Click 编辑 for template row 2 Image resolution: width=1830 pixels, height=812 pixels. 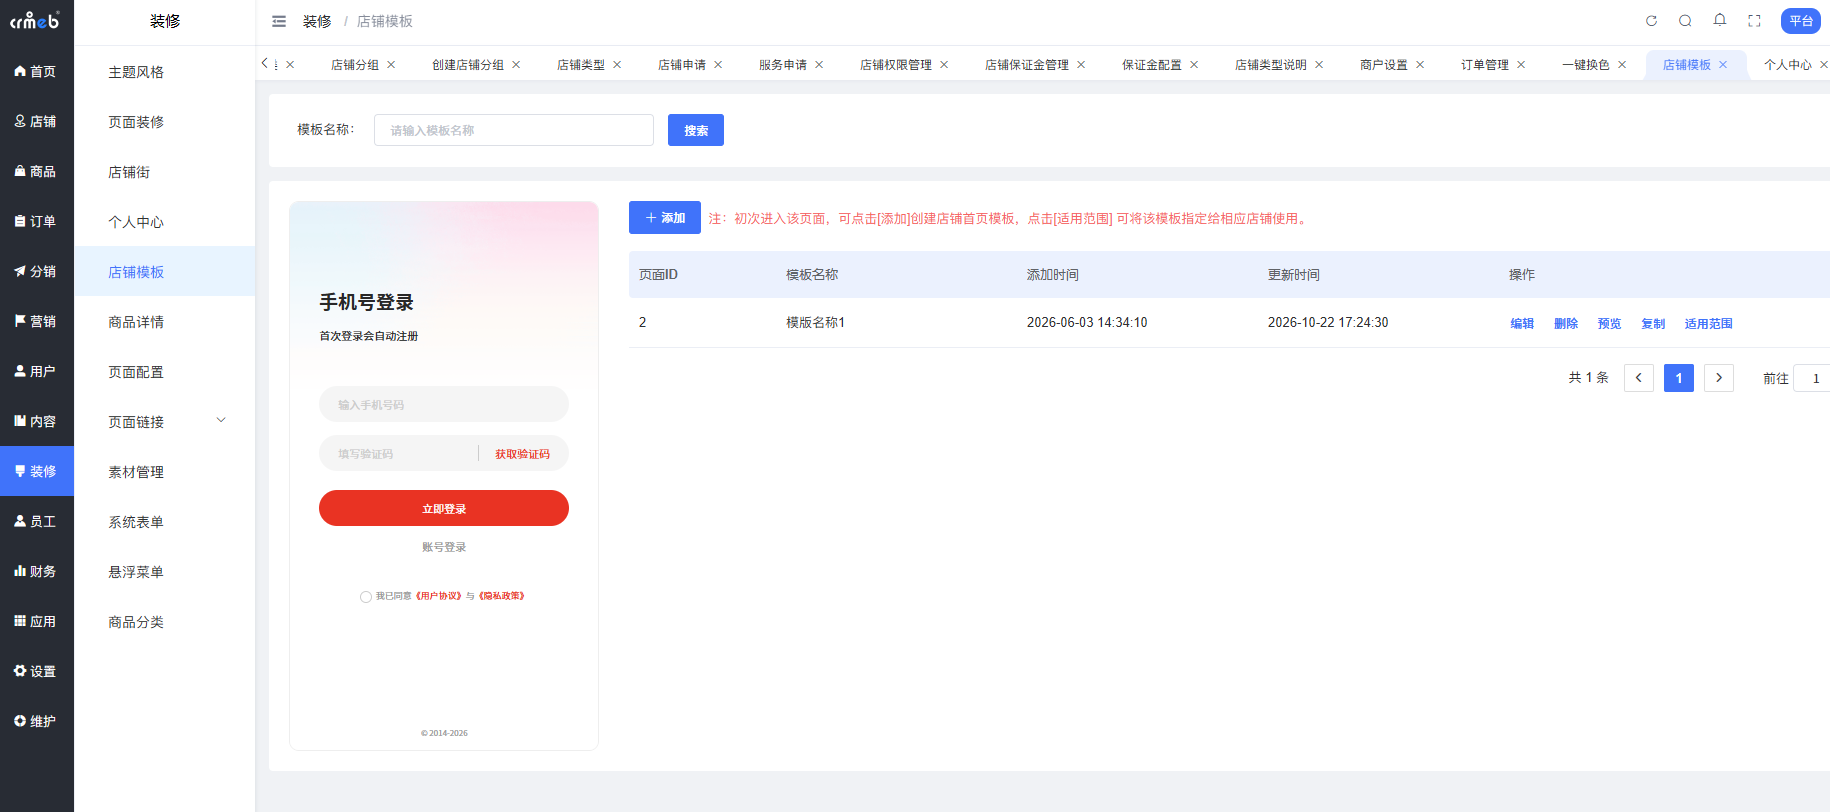[1522, 324]
